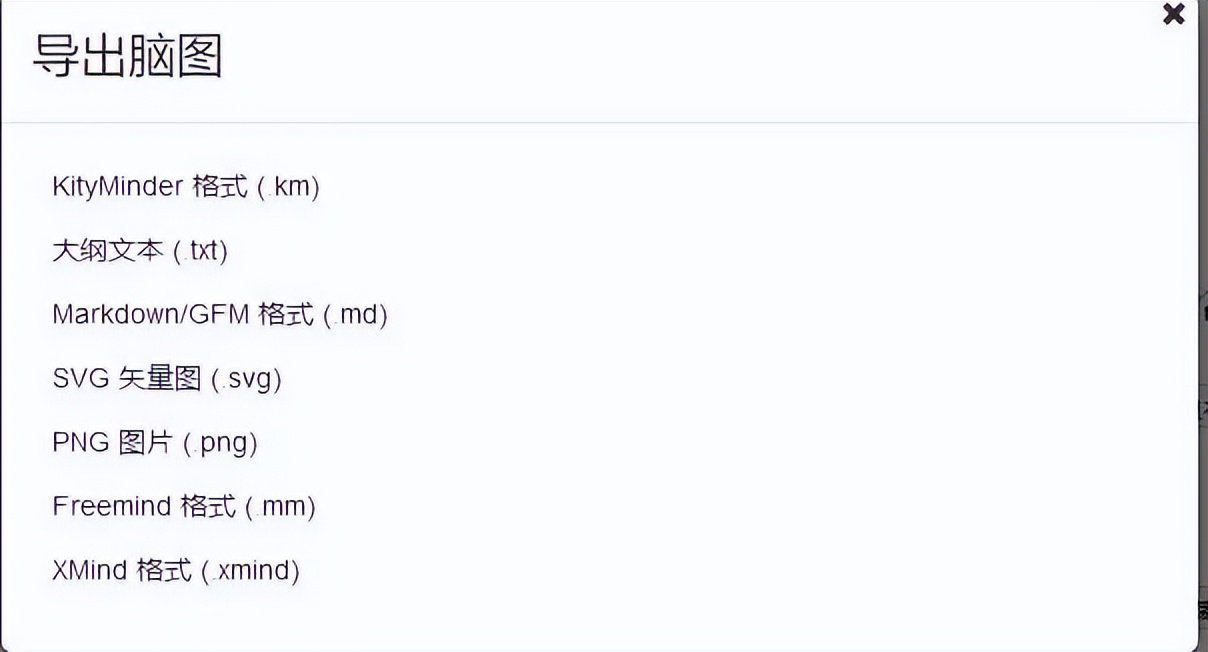Screen dimensions: 1208x652
Task: Select the .md Markdown entry
Action: 219,315
